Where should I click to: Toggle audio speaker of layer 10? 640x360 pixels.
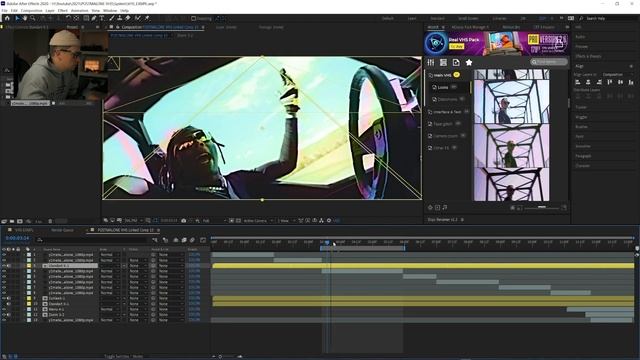pos(9,304)
